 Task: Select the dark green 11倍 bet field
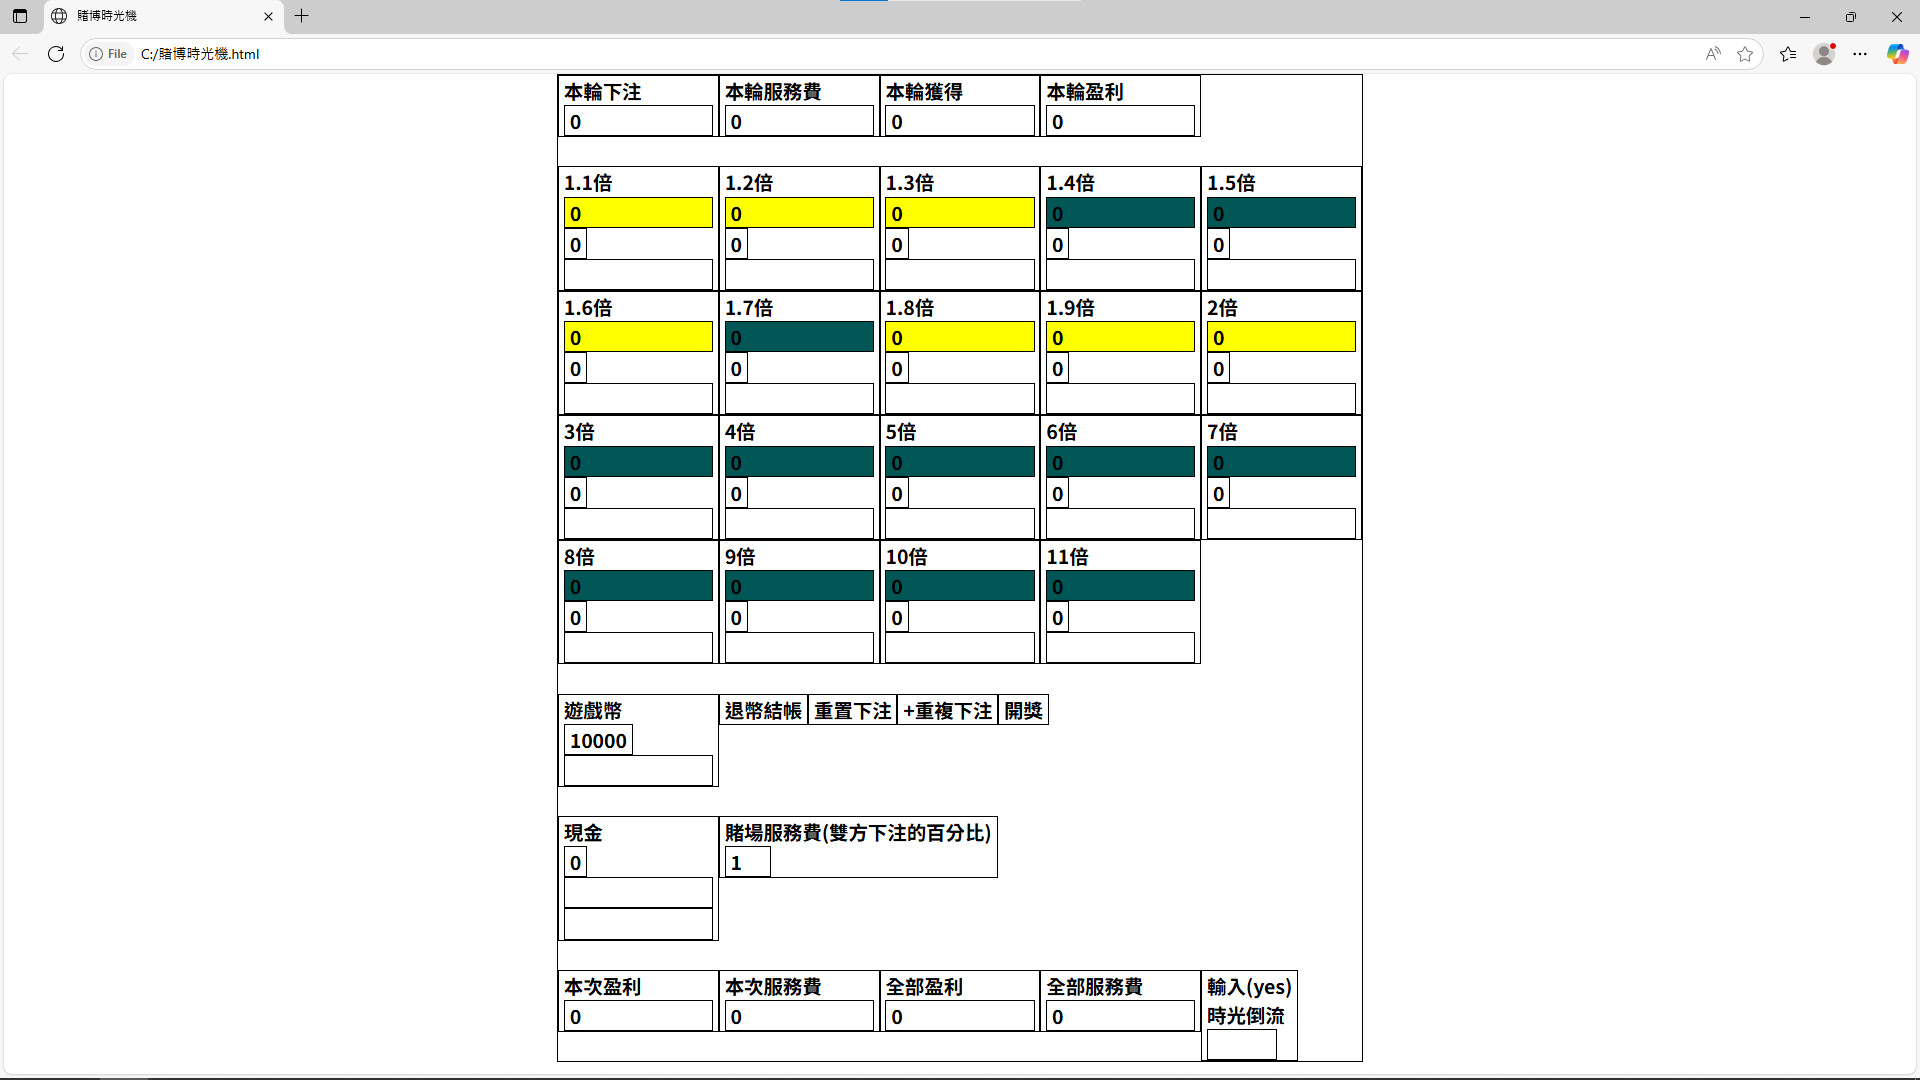tap(1120, 586)
